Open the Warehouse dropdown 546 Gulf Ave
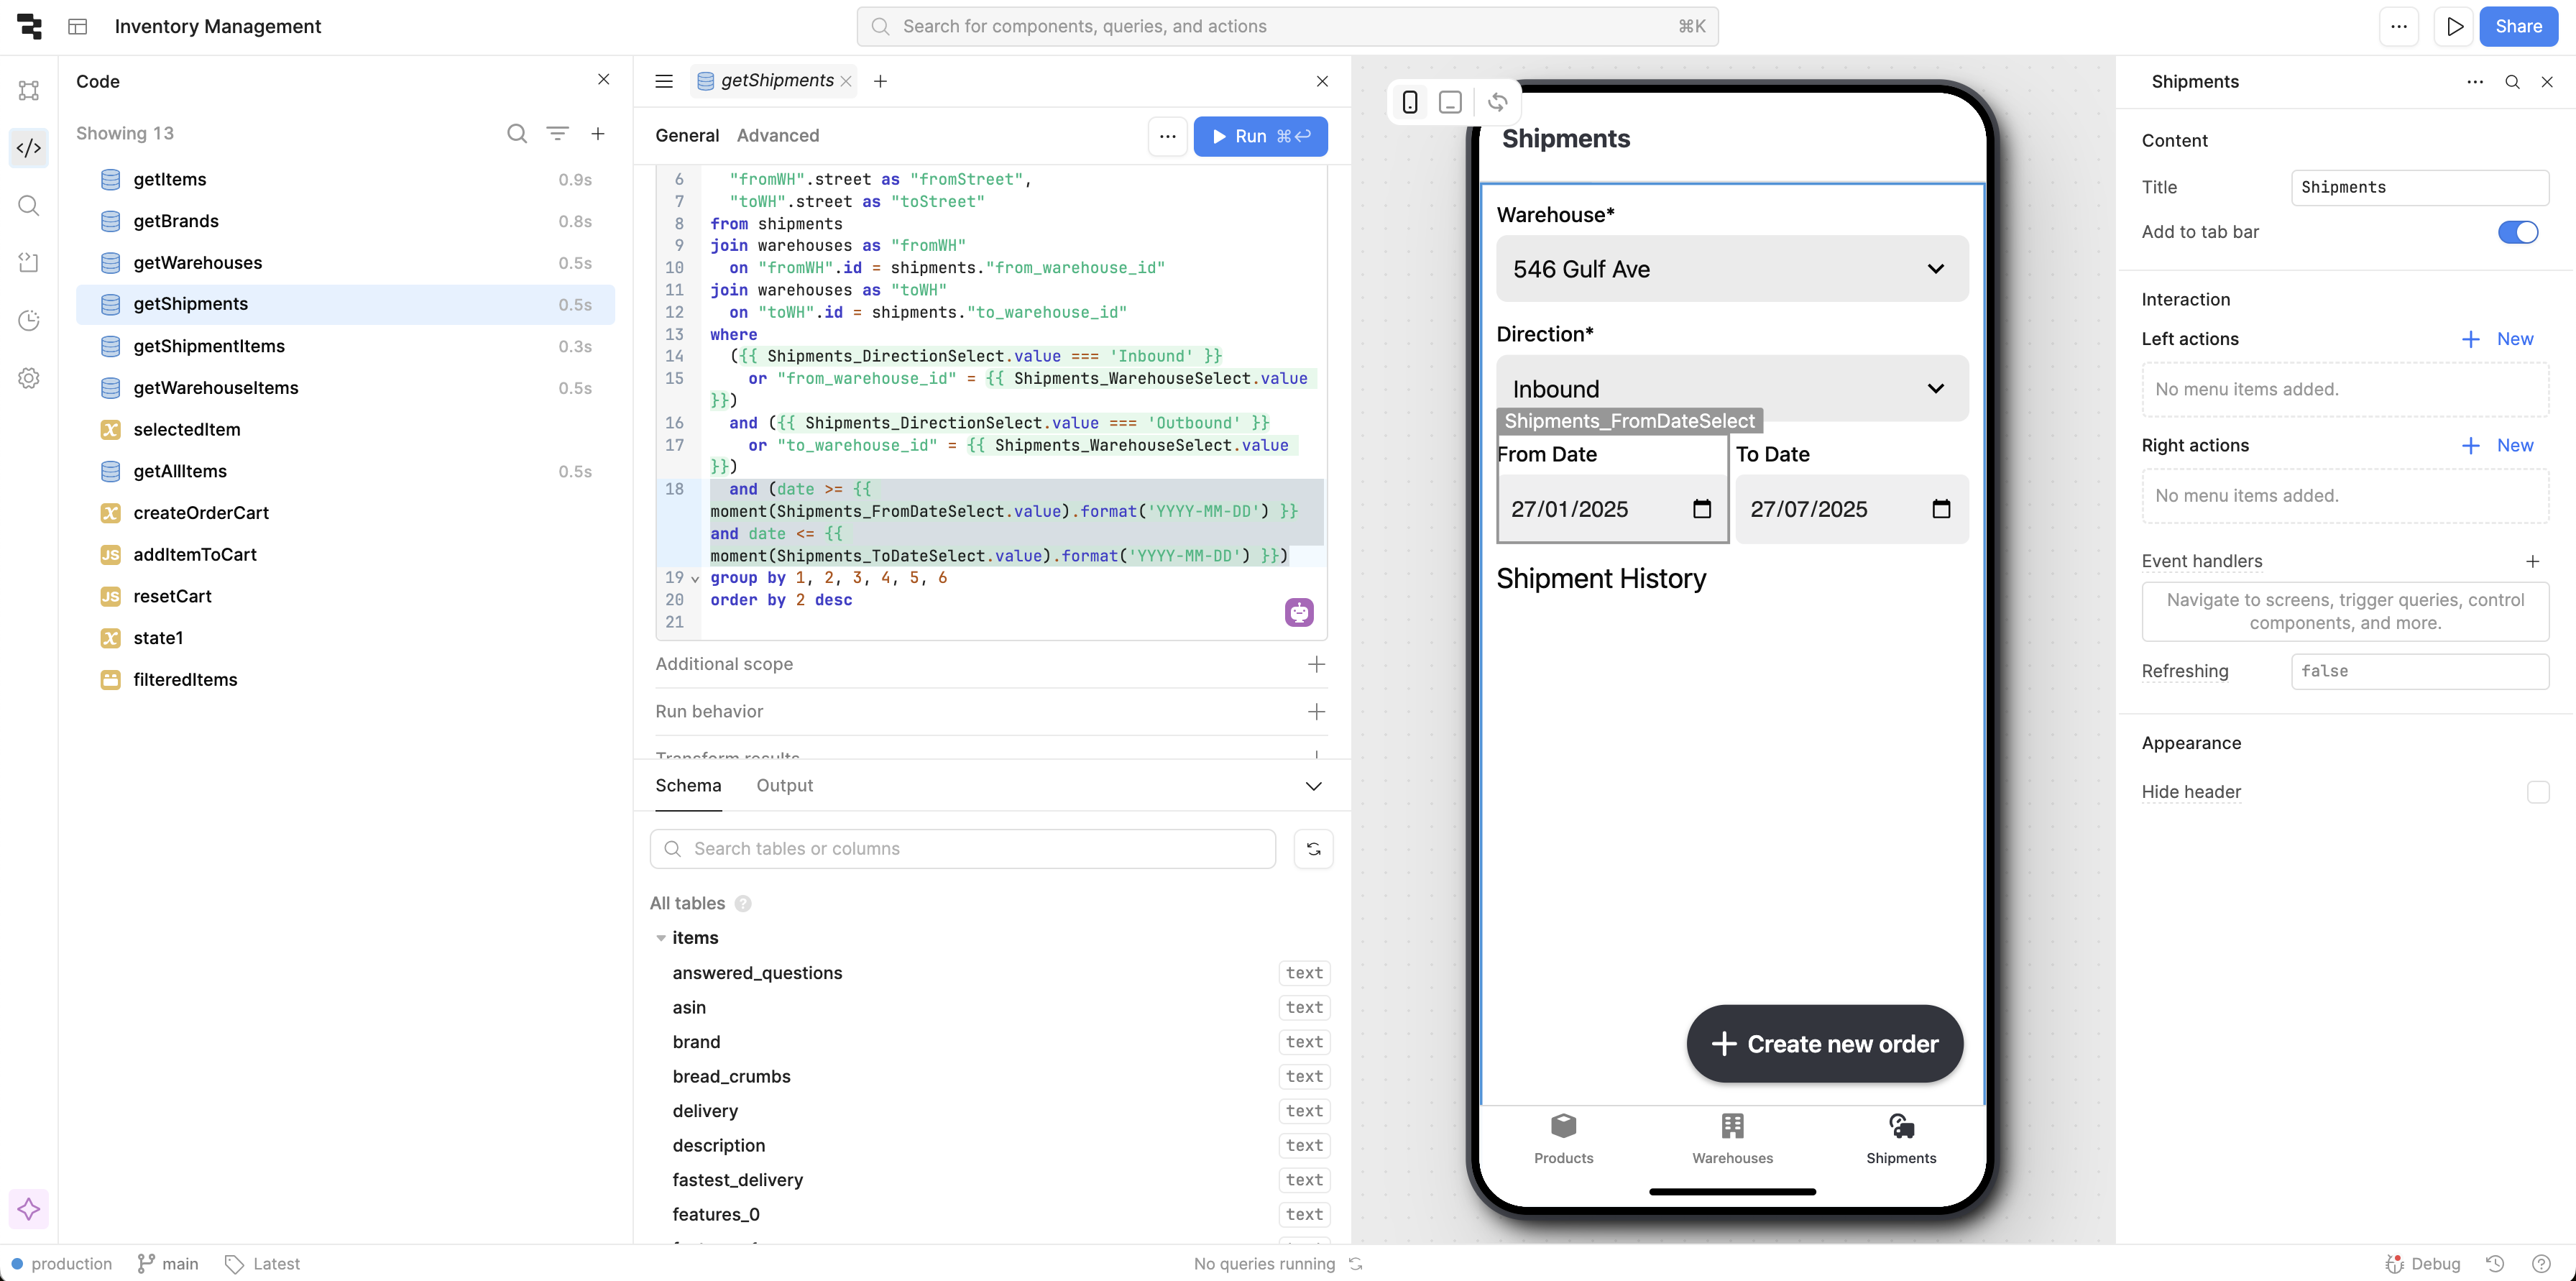2576x1281 pixels. pyautogui.click(x=1732, y=269)
